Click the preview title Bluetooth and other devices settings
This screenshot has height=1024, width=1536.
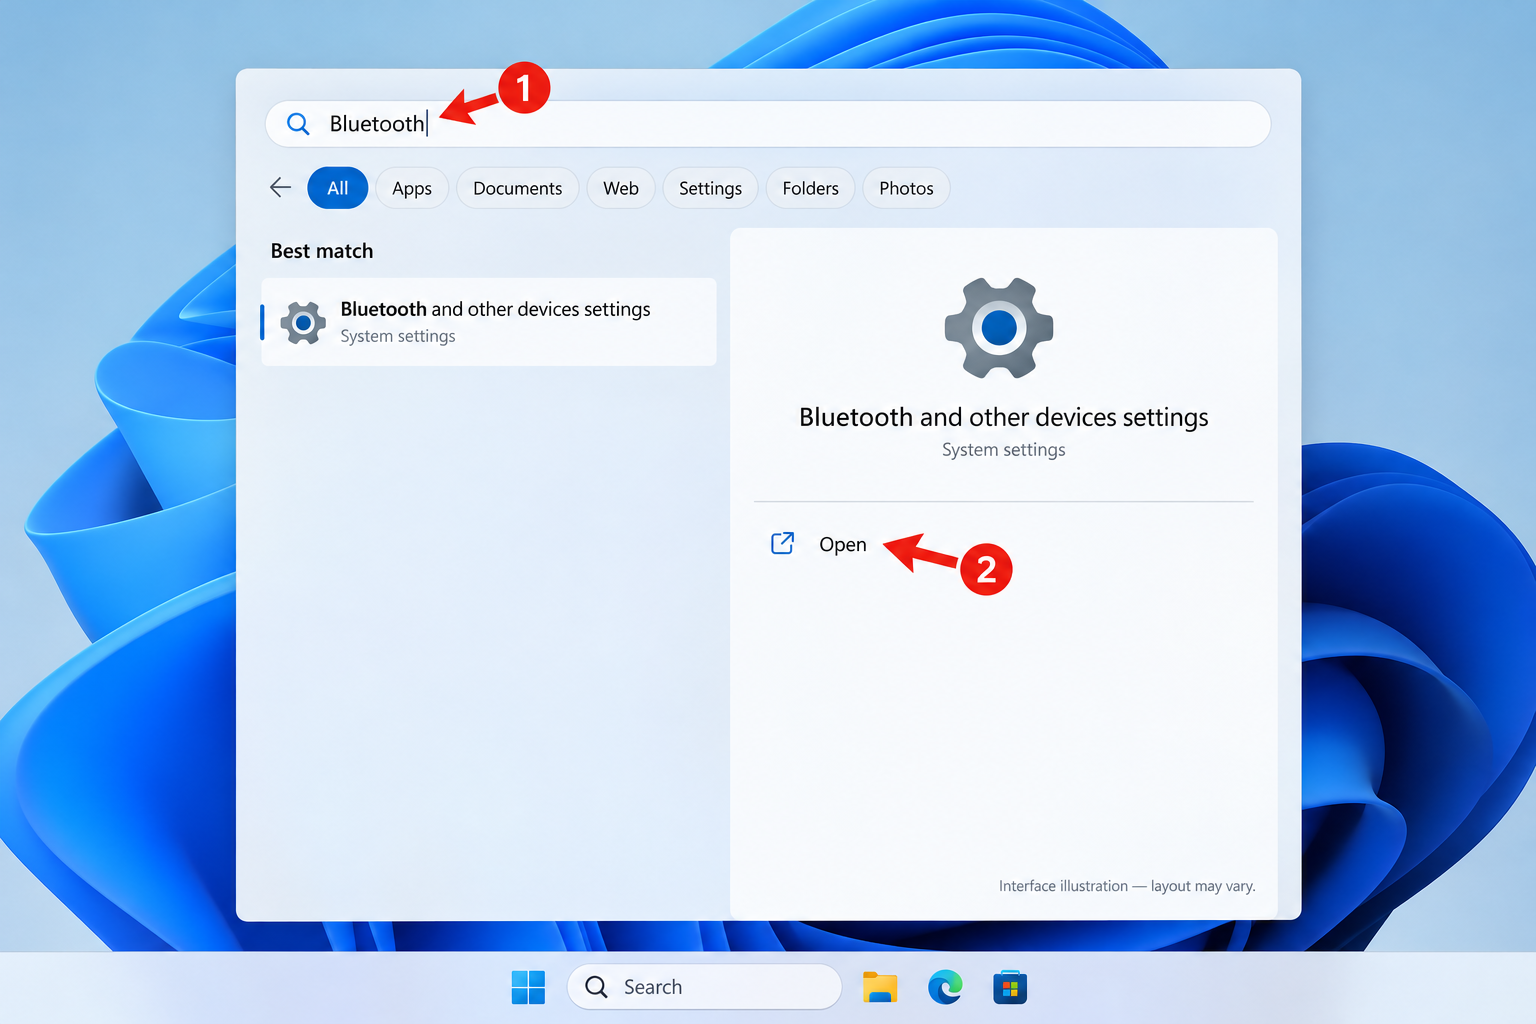click(x=1004, y=417)
